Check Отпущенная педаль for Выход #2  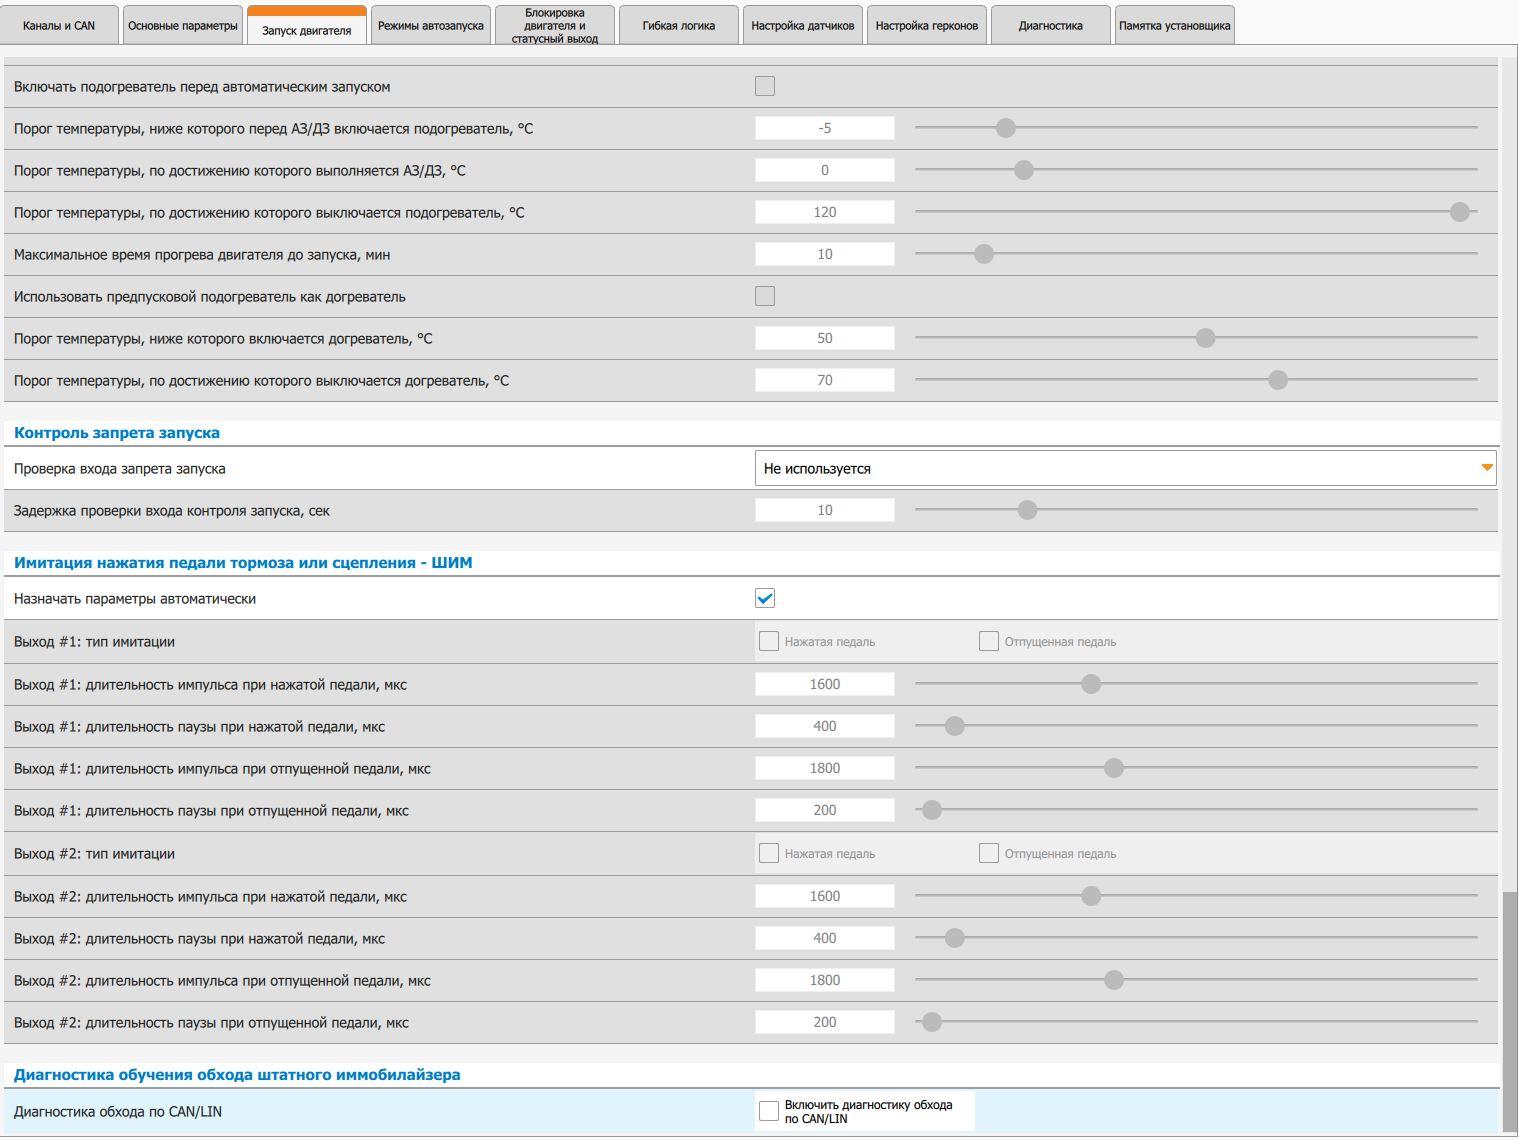[989, 853]
